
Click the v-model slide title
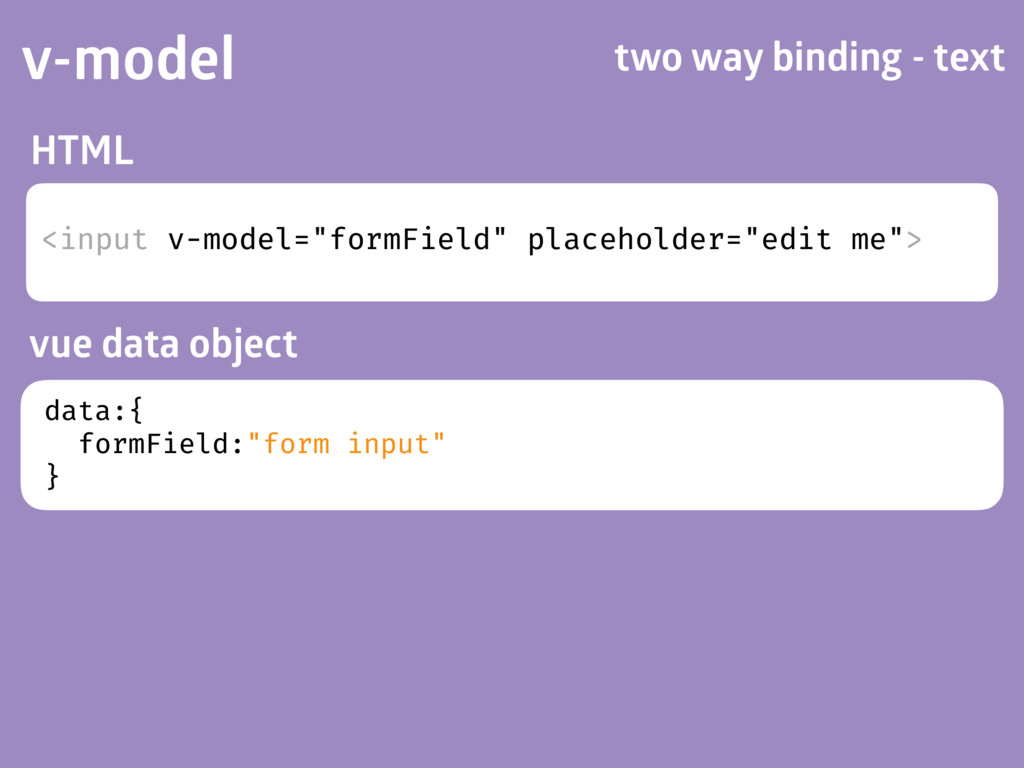click(128, 58)
